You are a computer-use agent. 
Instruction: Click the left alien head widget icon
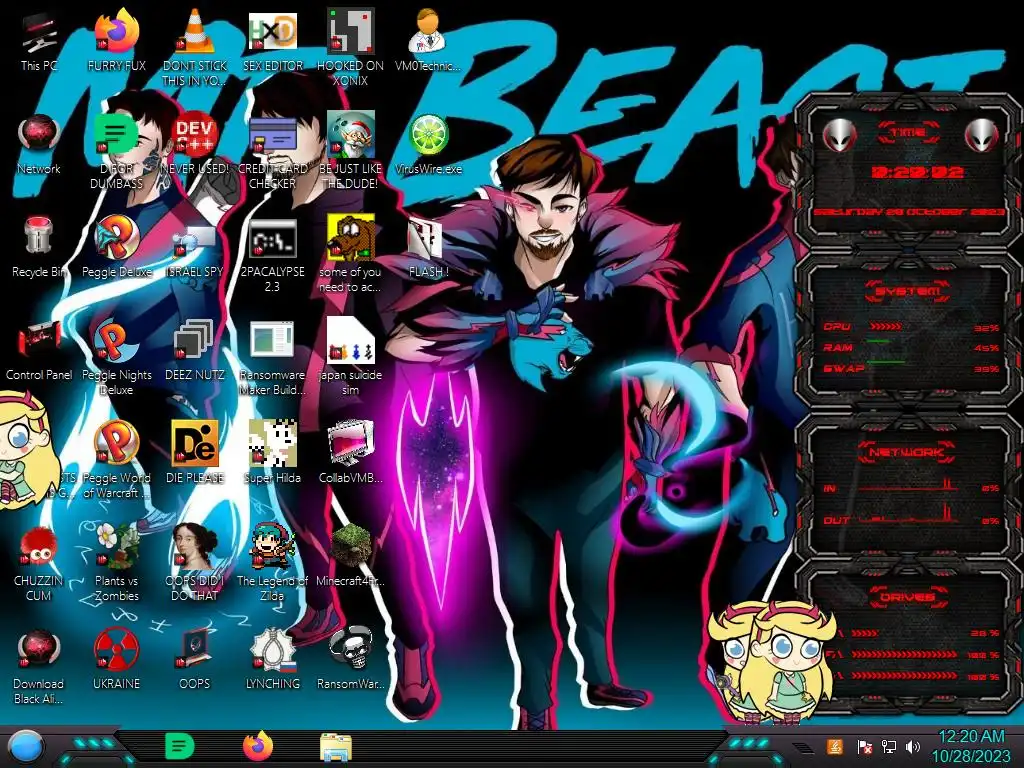[839, 136]
